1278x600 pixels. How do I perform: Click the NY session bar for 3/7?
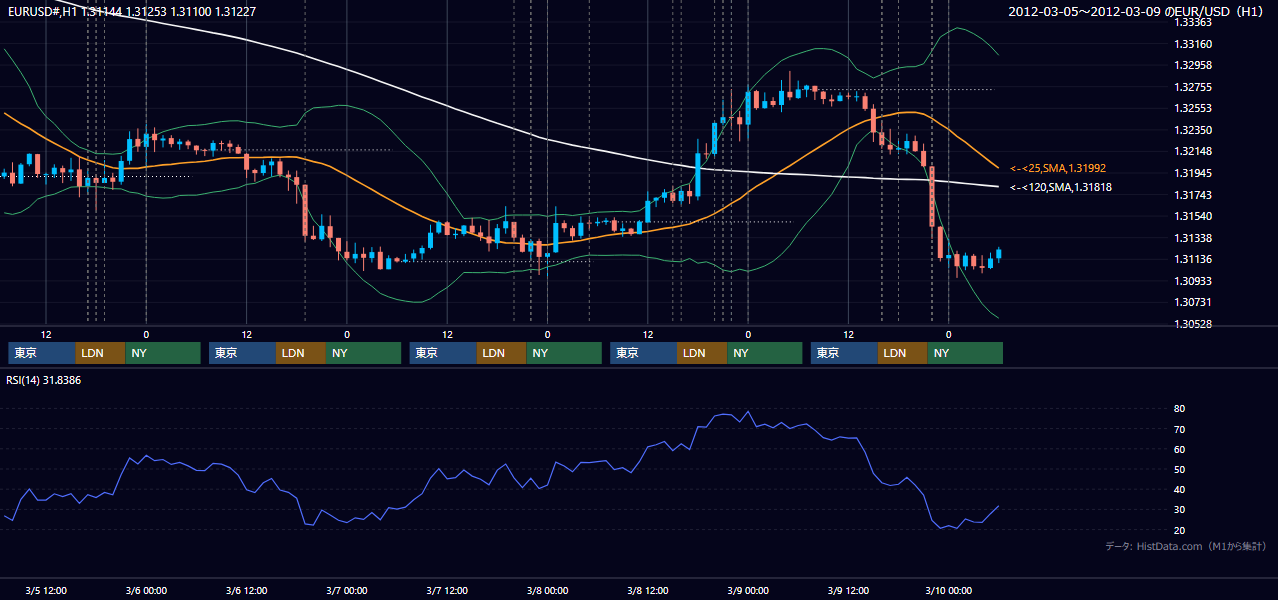click(564, 353)
